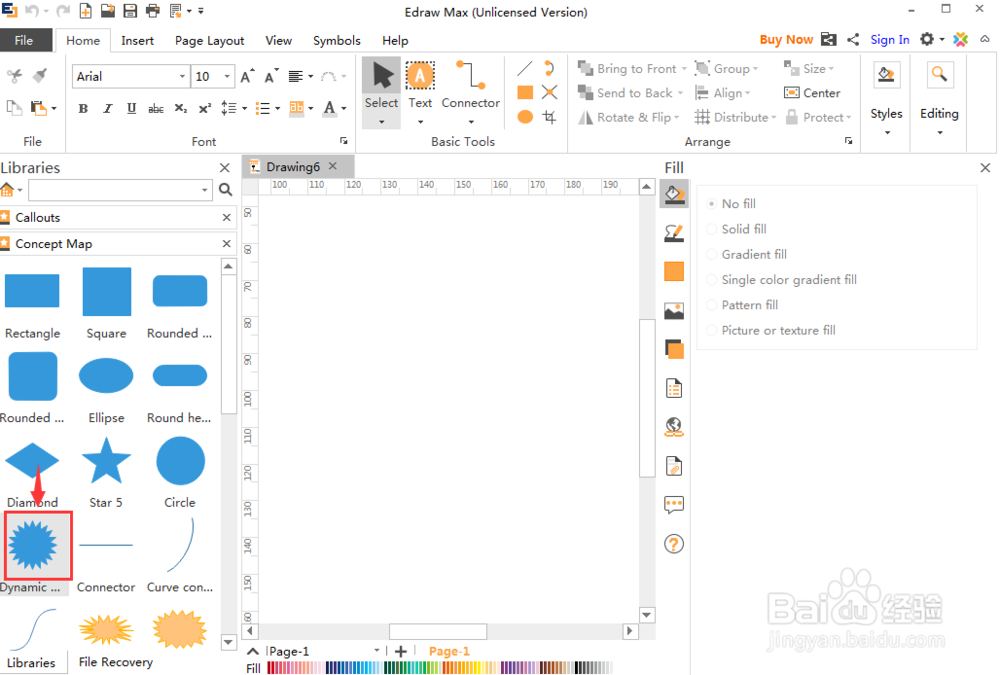The width and height of the screenshot is (1000, 675).
Task: Close the Concept Map library
Action: (x=226, y=244)
